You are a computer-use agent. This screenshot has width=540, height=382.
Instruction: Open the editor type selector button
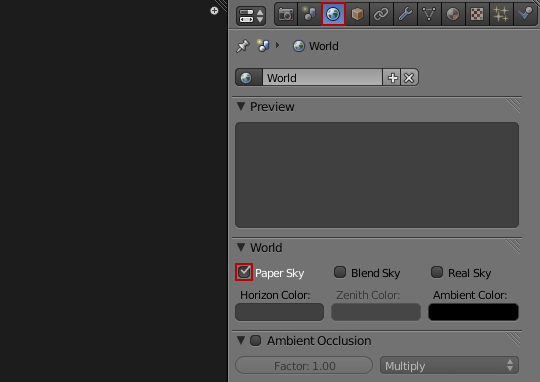click(x=251, y=16)
